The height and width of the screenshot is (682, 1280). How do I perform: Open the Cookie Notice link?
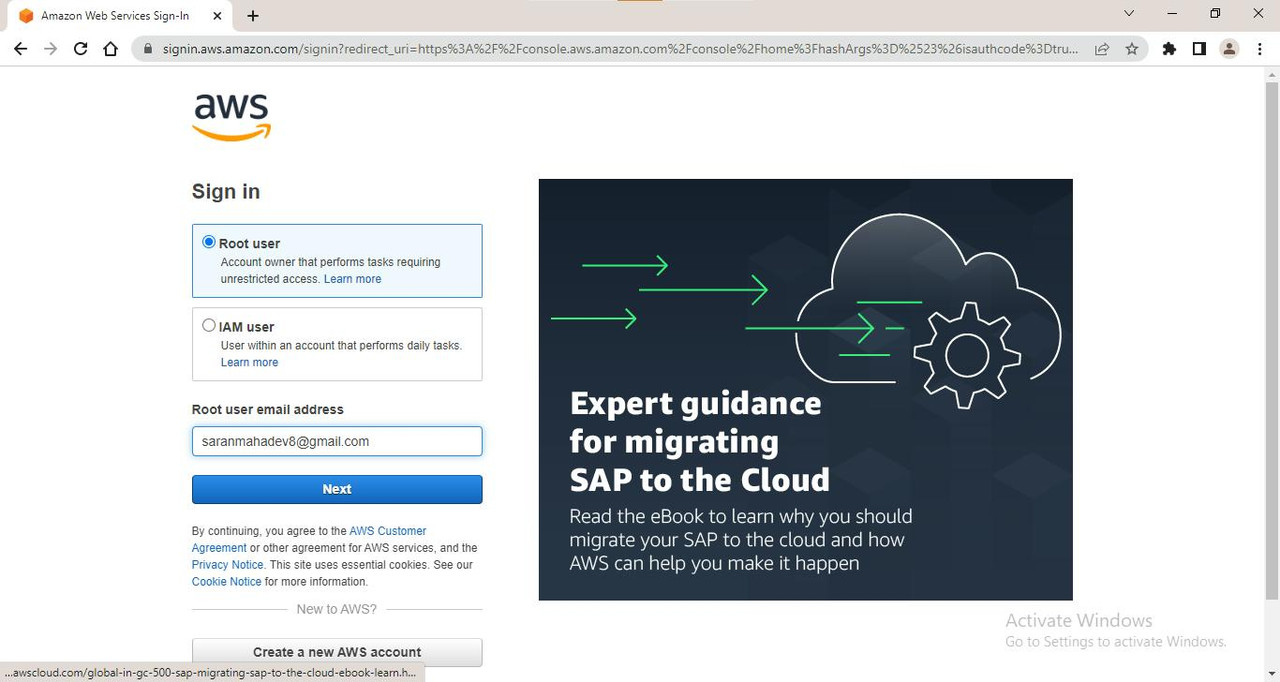226,582
